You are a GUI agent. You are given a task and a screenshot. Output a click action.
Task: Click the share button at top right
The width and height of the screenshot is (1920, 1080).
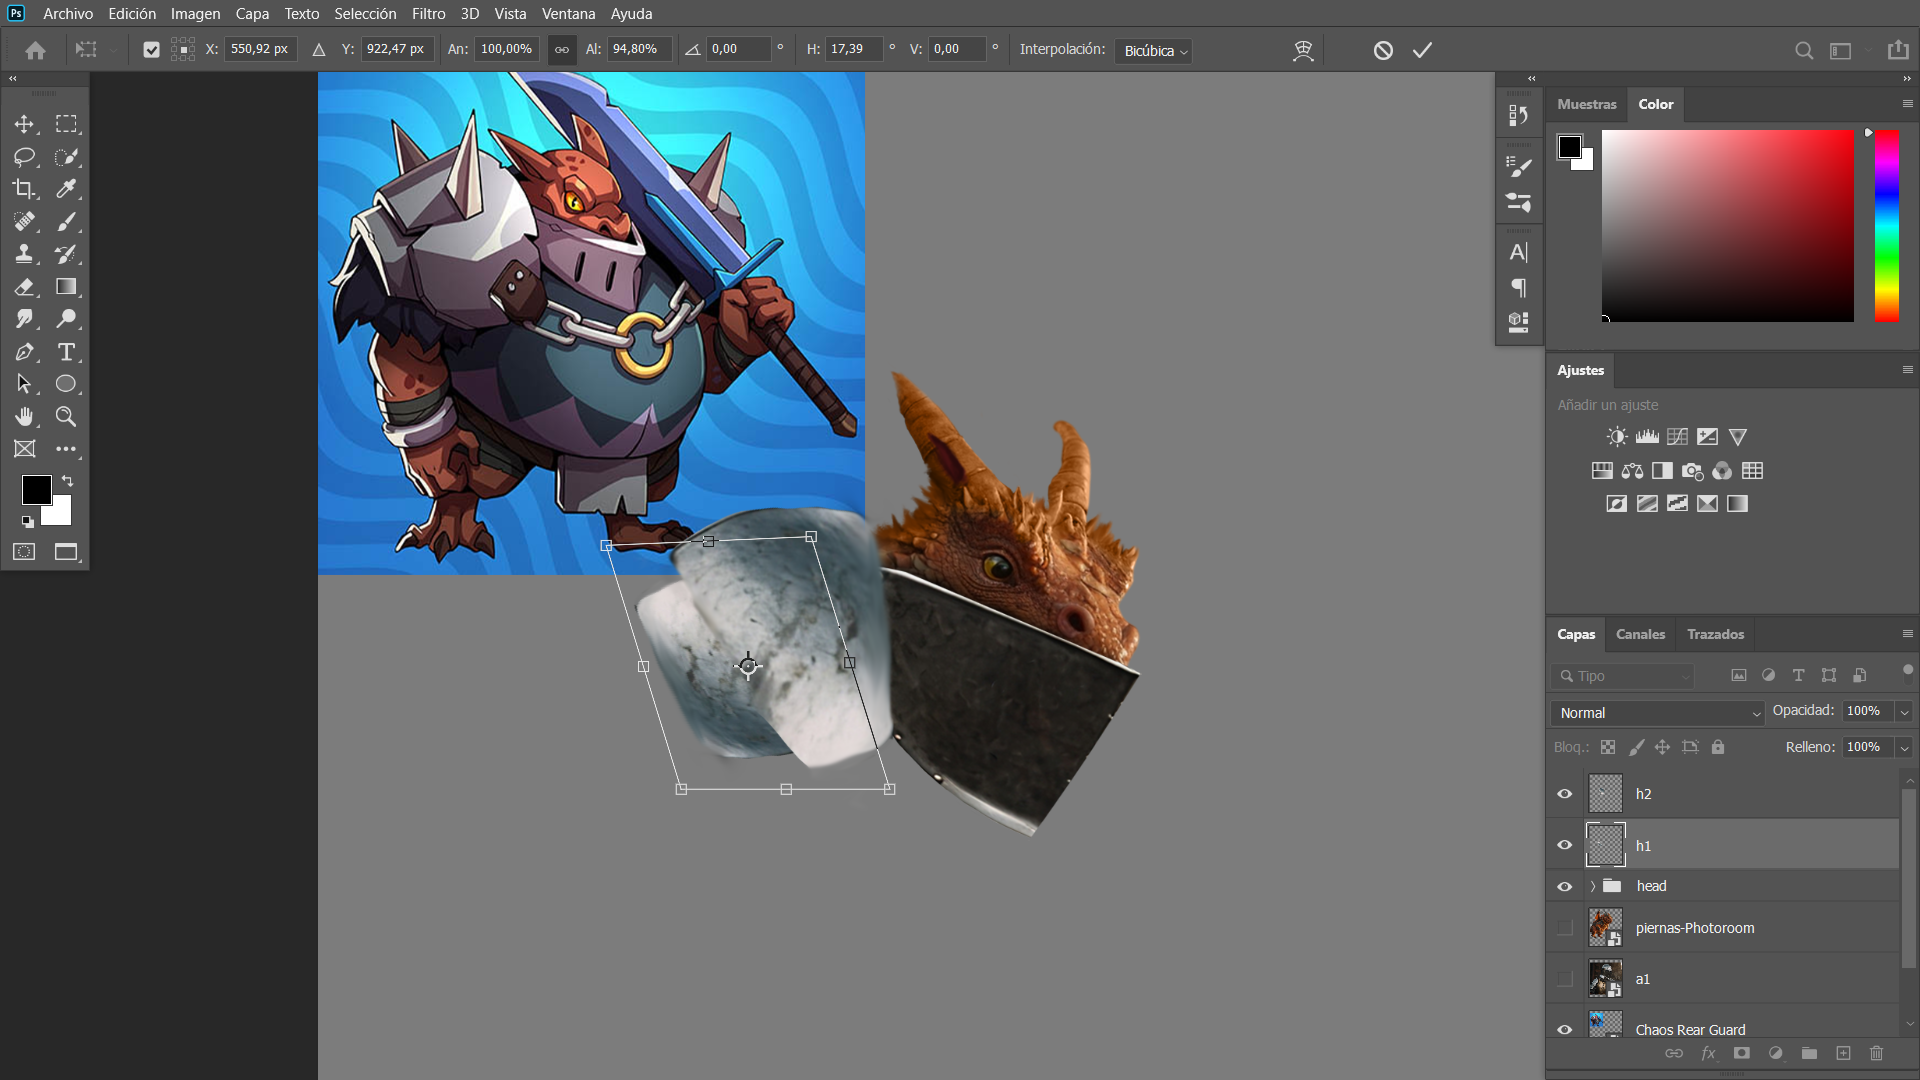(1898, 50)
